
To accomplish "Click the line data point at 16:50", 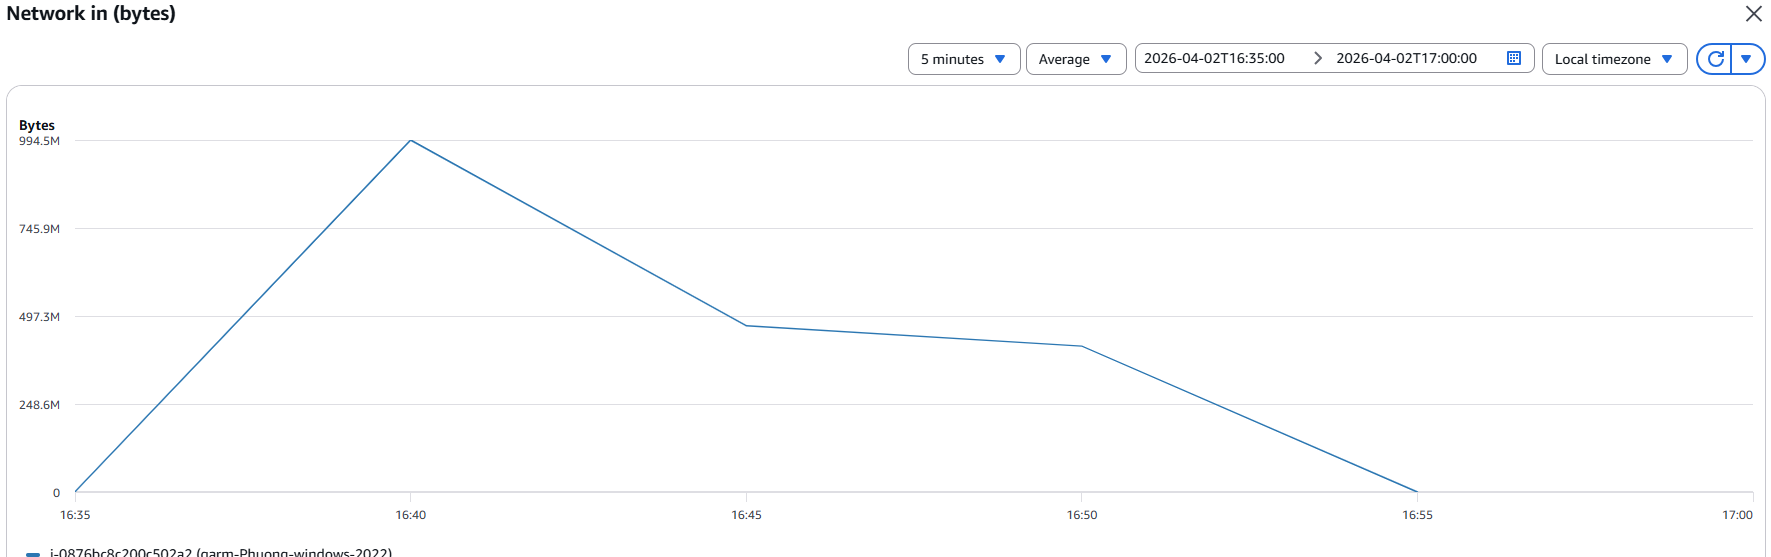I will (1082, 346).
